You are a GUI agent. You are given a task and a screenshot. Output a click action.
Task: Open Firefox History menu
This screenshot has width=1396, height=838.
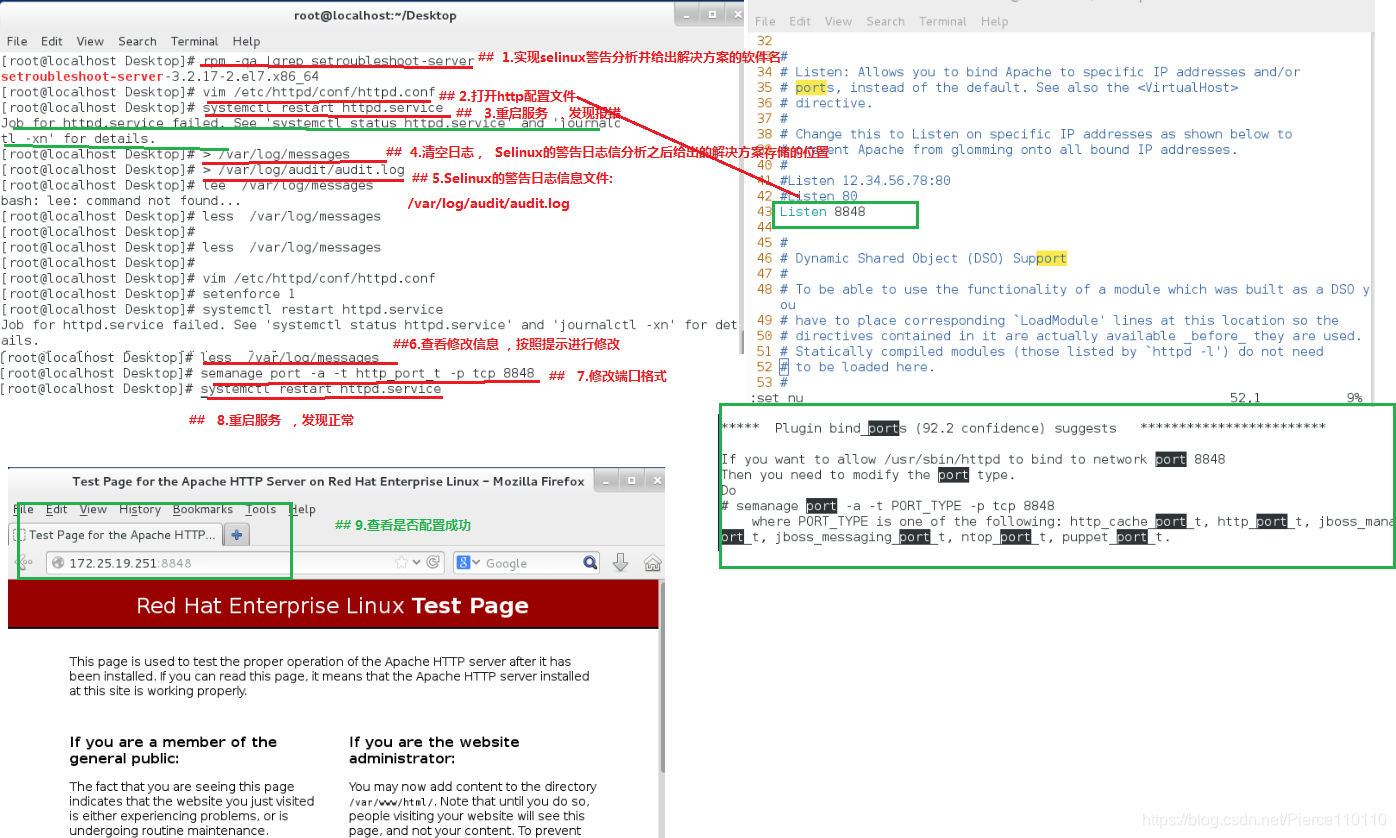(x=140, y=509)
